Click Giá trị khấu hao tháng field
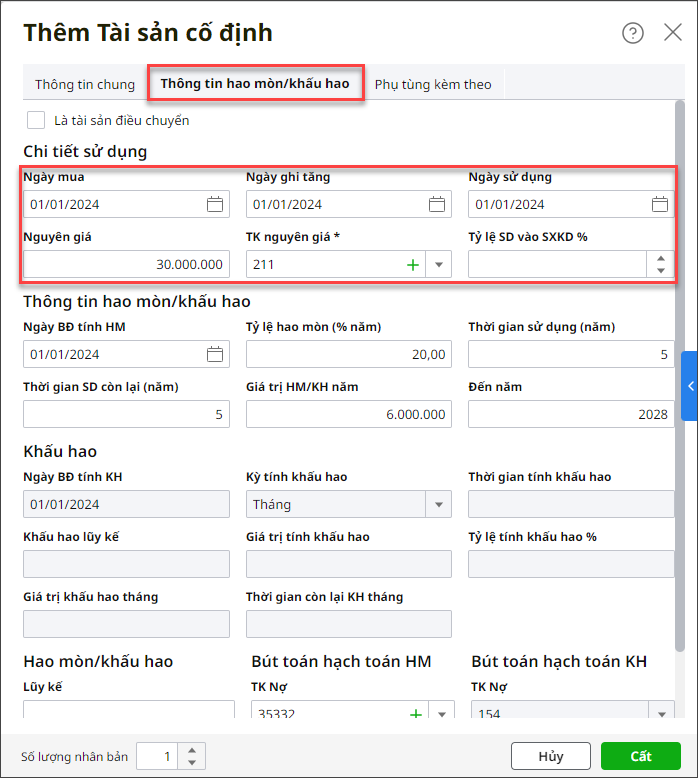 point(126,624)
